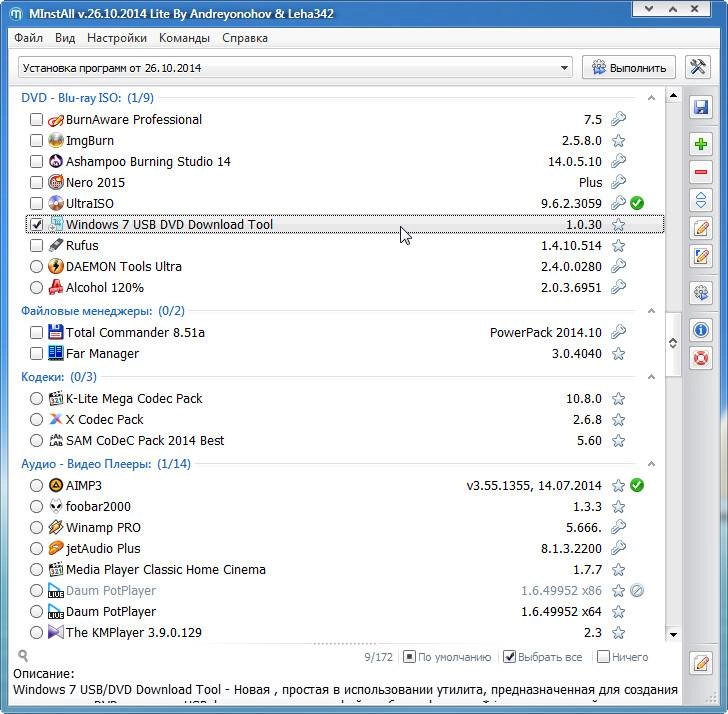Click the Ashampoo Burning Studio 14 entry
The width and height of the screenshot is (728, 714).
[148, 162]
